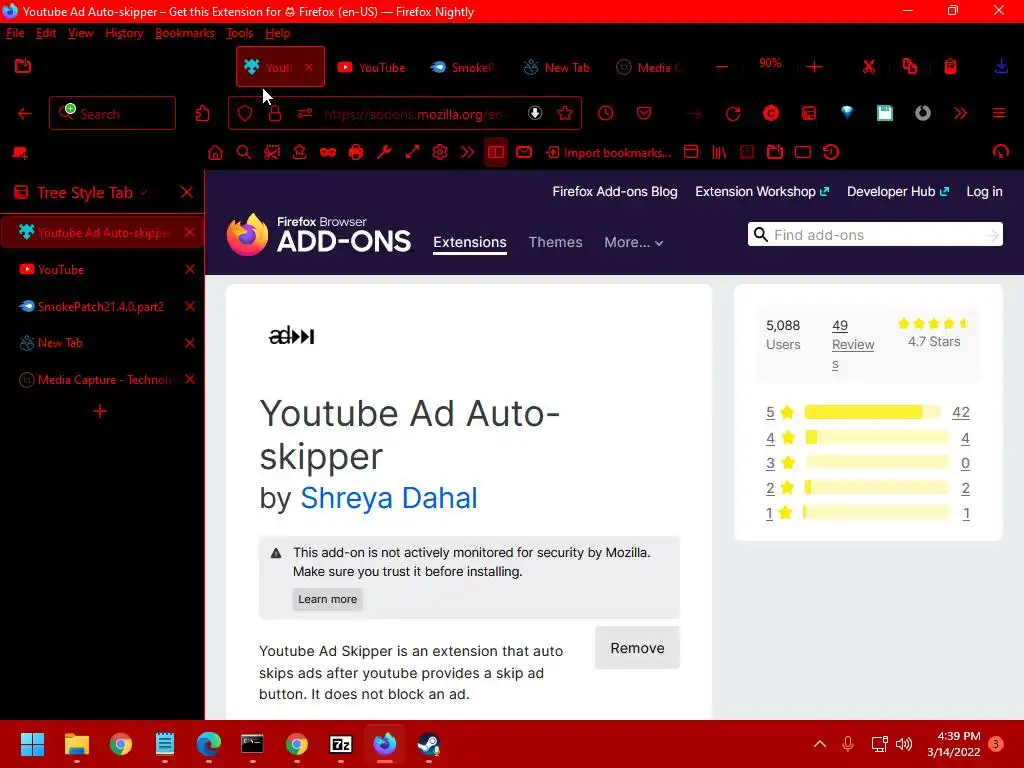Open site permissions icon in address bar
1024x768 pixels.
[304, 114]
